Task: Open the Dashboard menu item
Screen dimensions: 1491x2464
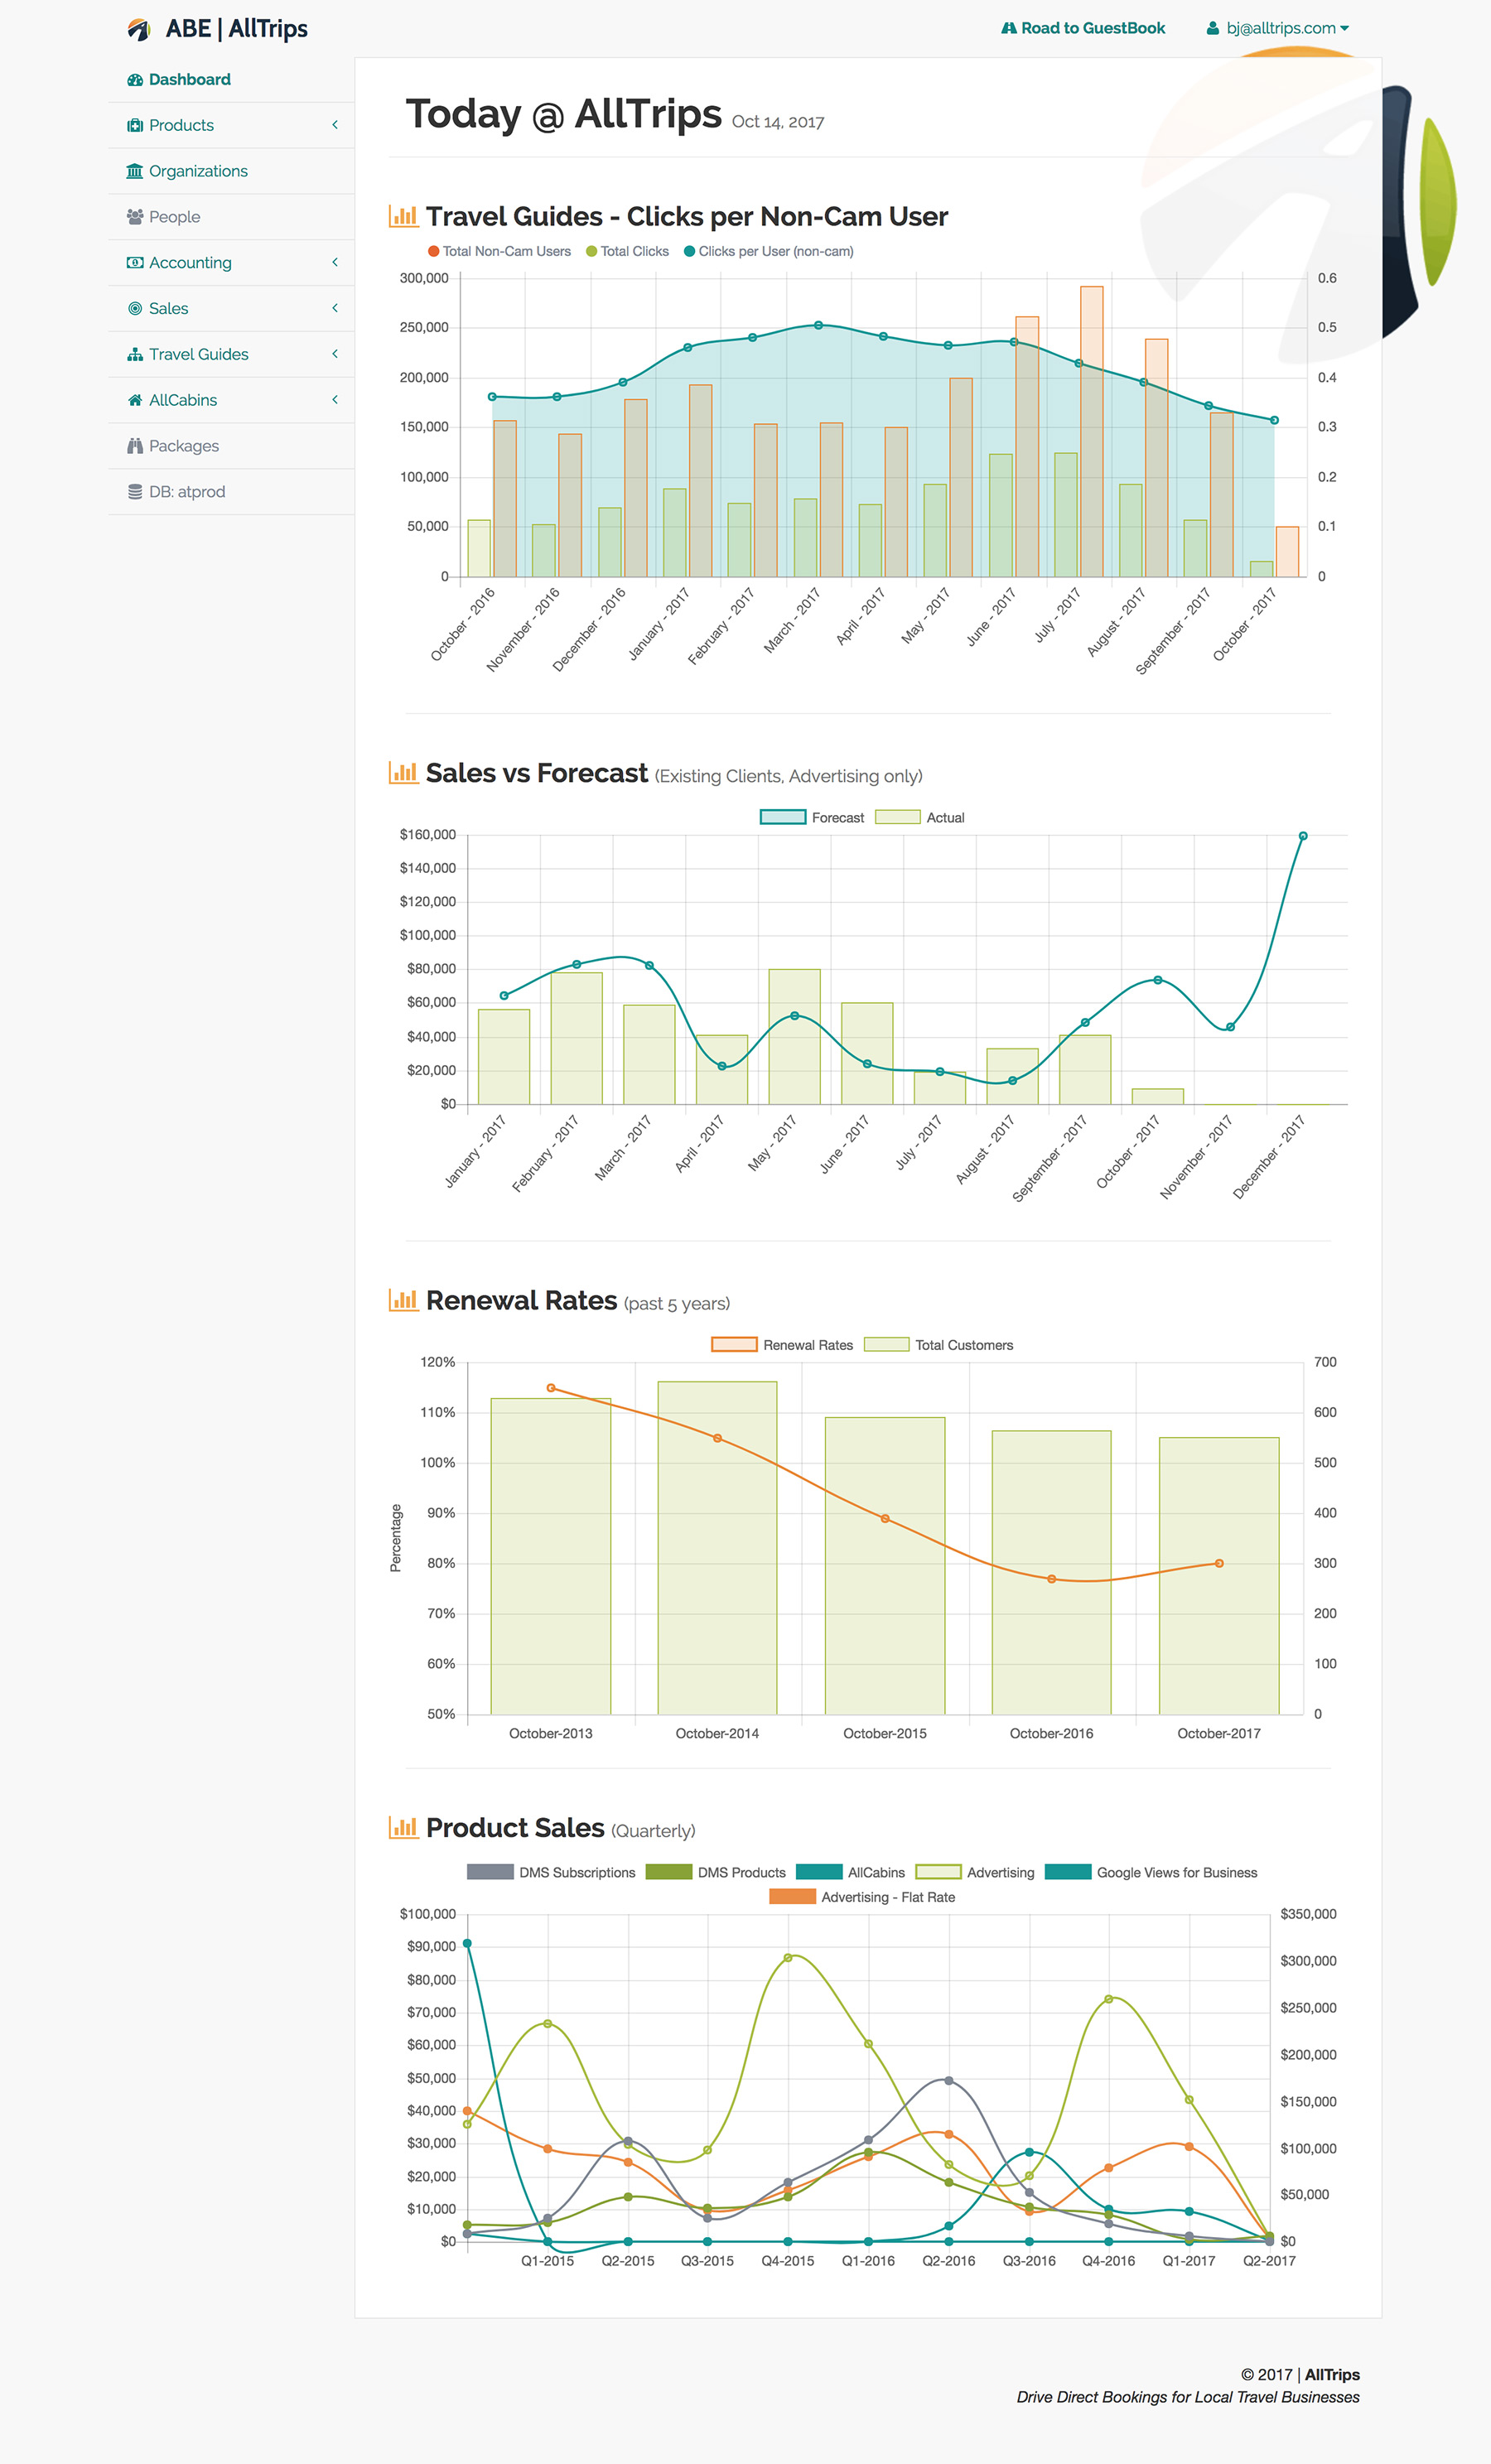Action: point(189,80)
